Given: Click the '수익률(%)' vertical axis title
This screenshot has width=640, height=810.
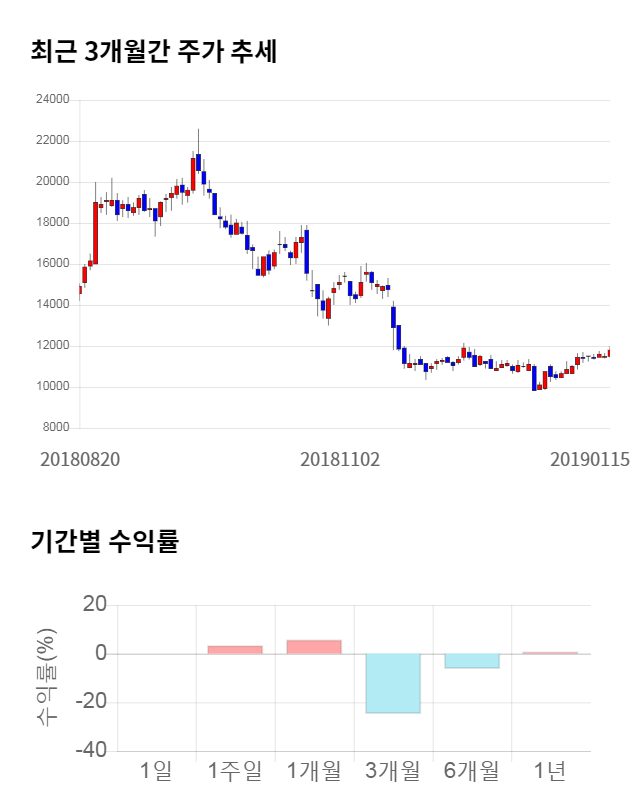Looking at the screenshot, I should tap(47, 677).
